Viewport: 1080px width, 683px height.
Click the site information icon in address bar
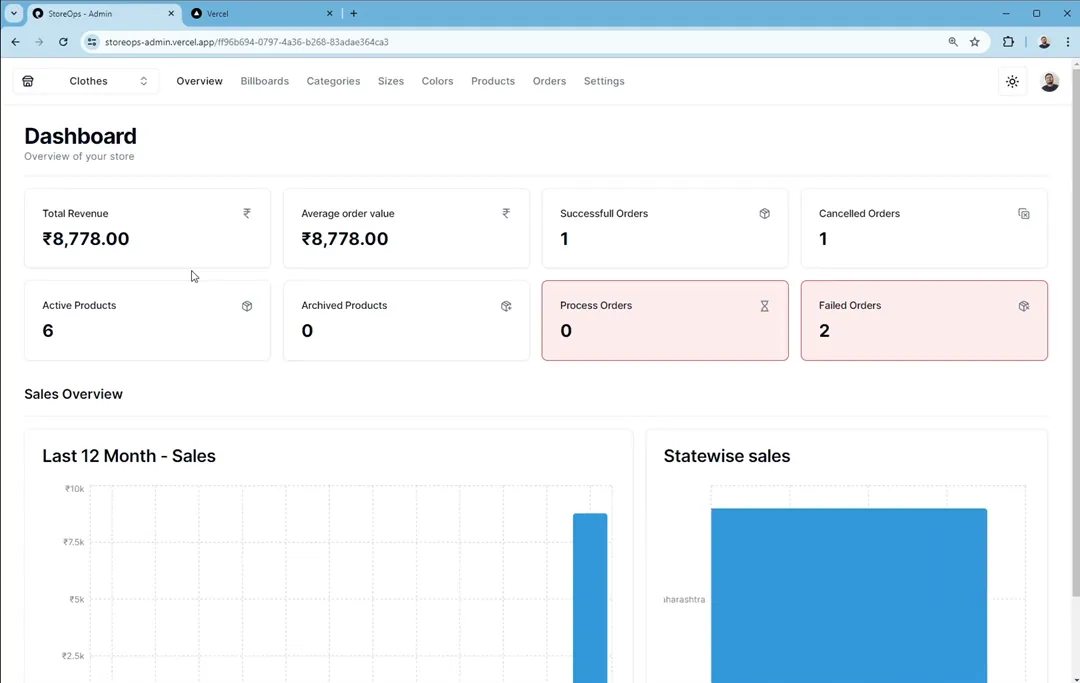tap(92, 42)
